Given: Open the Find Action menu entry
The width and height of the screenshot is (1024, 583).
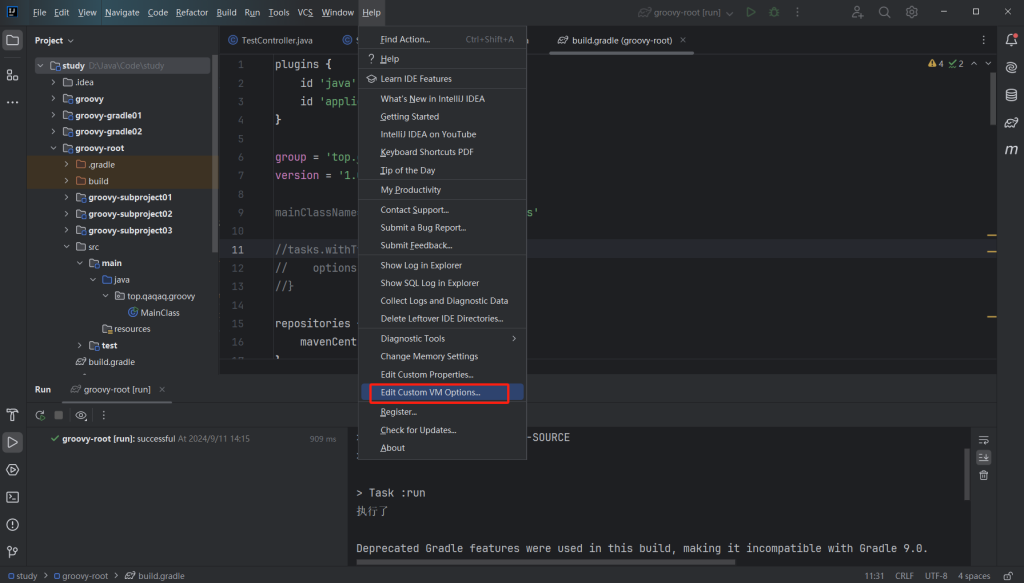Looking at the screenshot, I should tap(442, 39).
